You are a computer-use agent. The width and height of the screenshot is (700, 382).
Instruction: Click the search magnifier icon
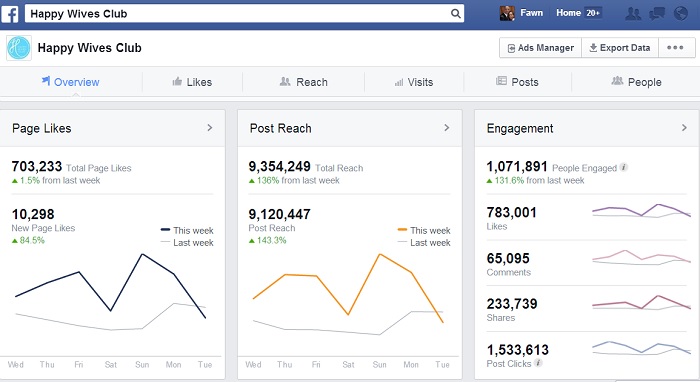[455, 13]
